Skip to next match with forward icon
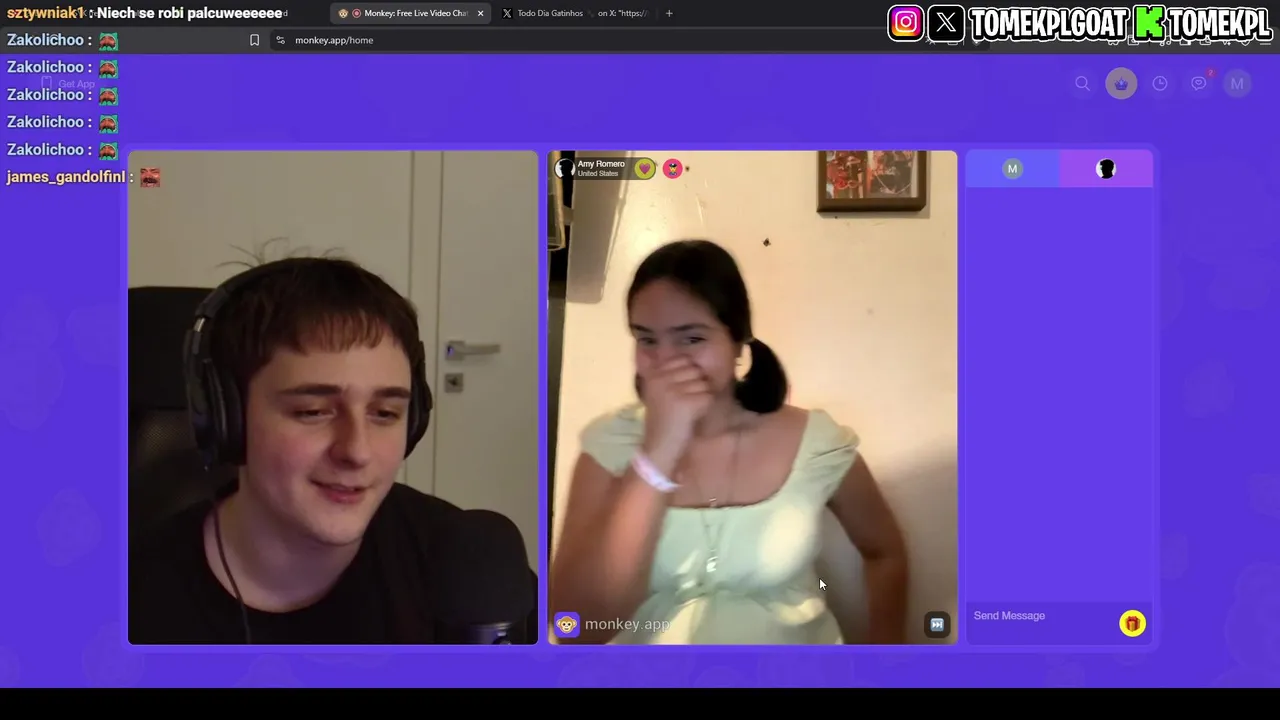Image resolution: width=1280 pixels, height=720 pixels. point(937,624)
